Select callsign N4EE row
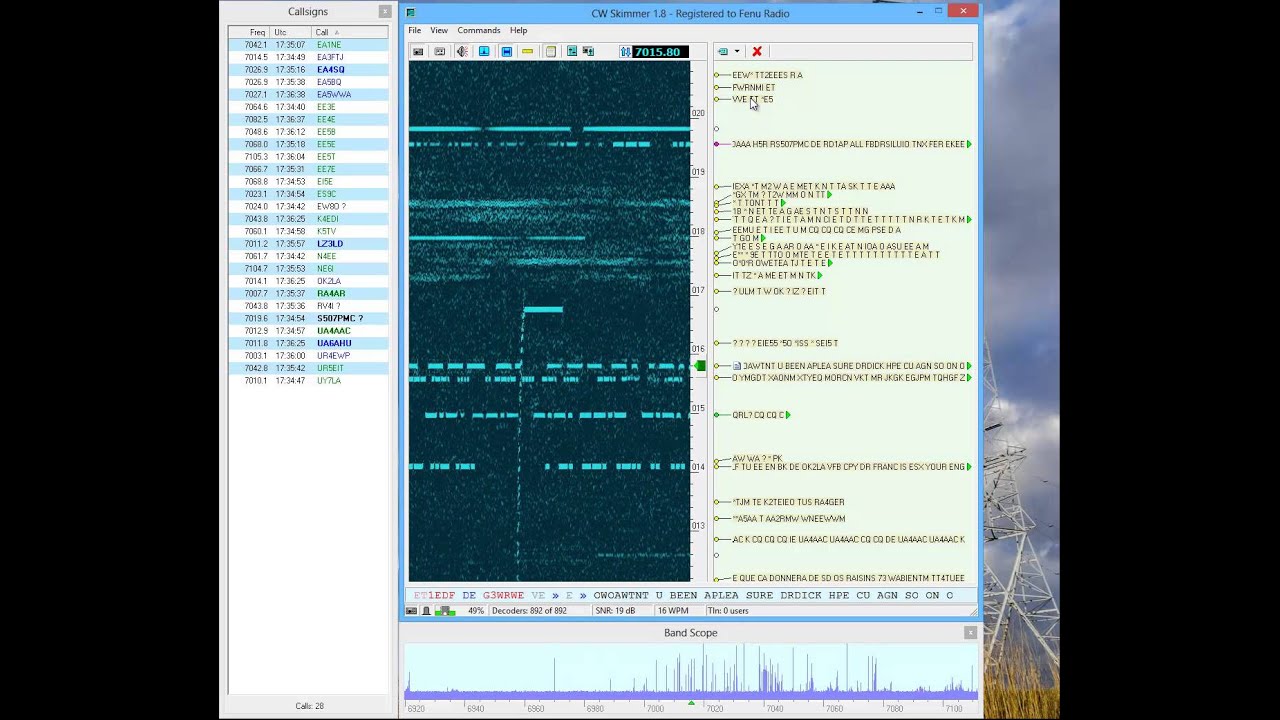The image size is (1280, 720). pos(308,256)
